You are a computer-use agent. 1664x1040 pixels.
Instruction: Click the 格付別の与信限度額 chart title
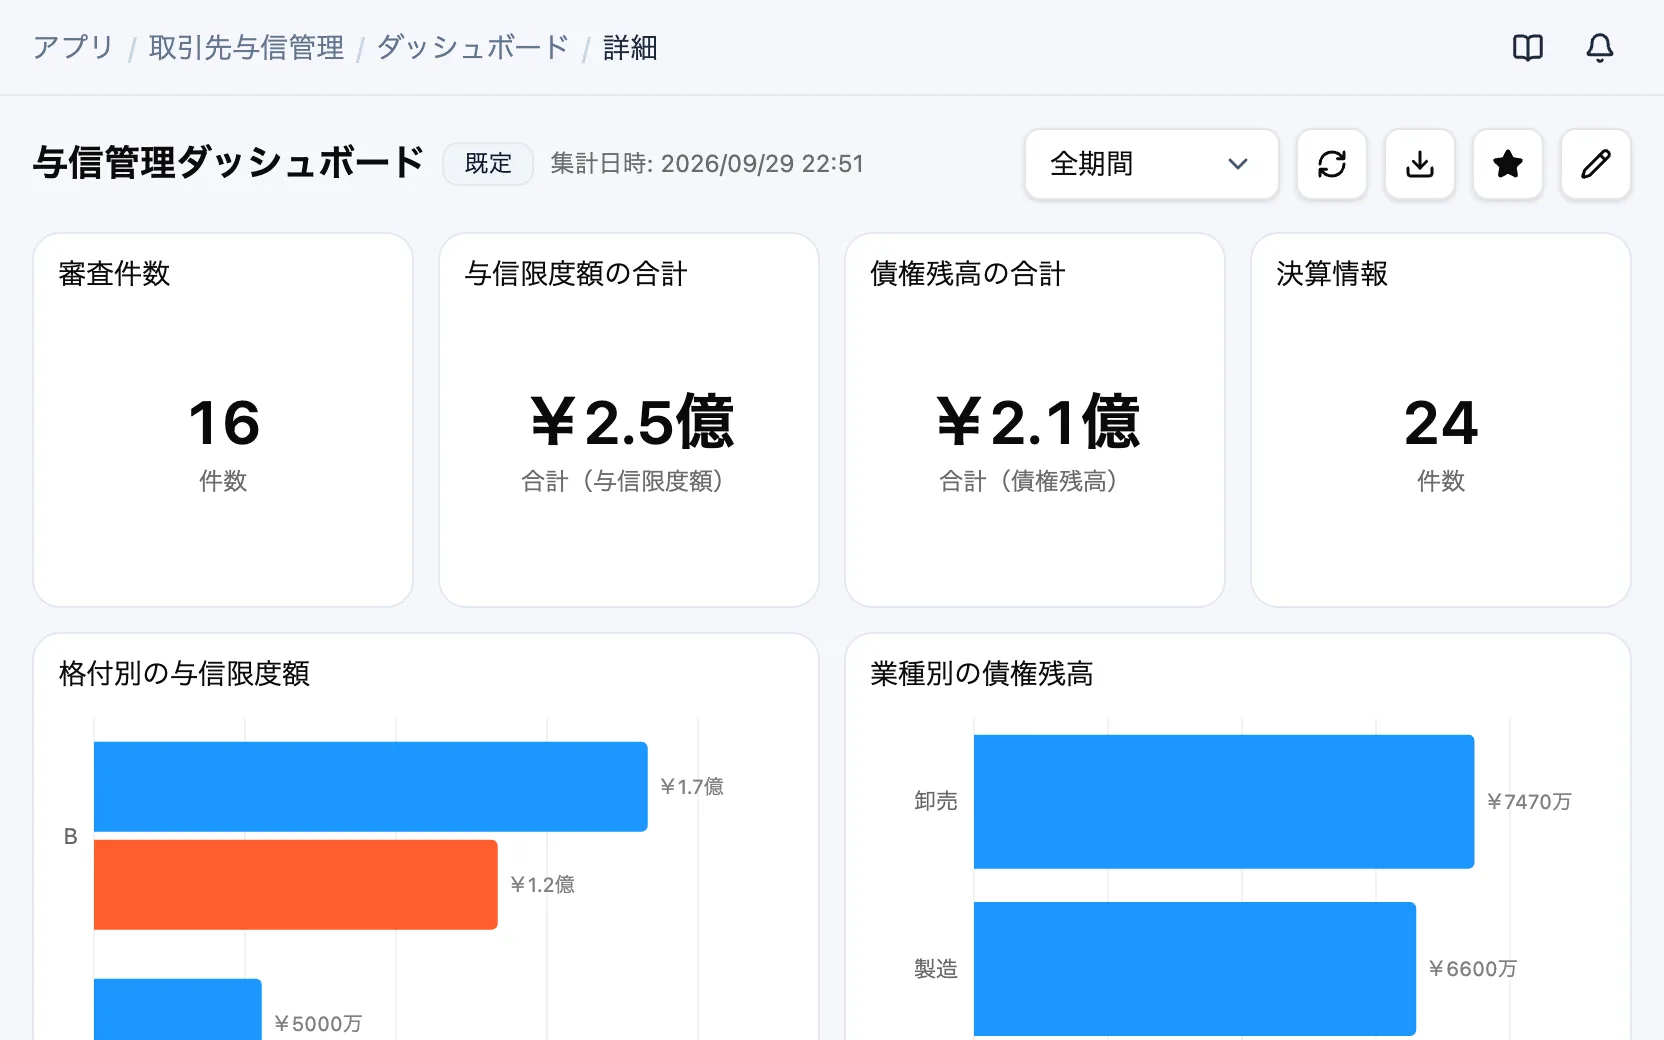pos(185,673)
